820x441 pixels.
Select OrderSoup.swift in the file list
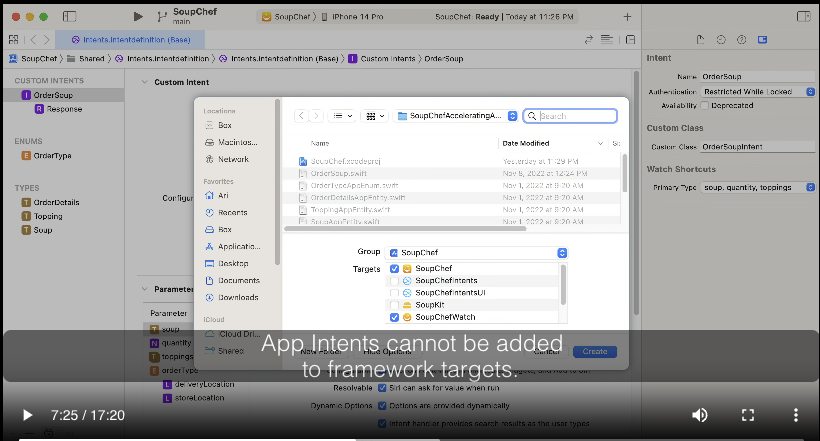click(340, 173)
